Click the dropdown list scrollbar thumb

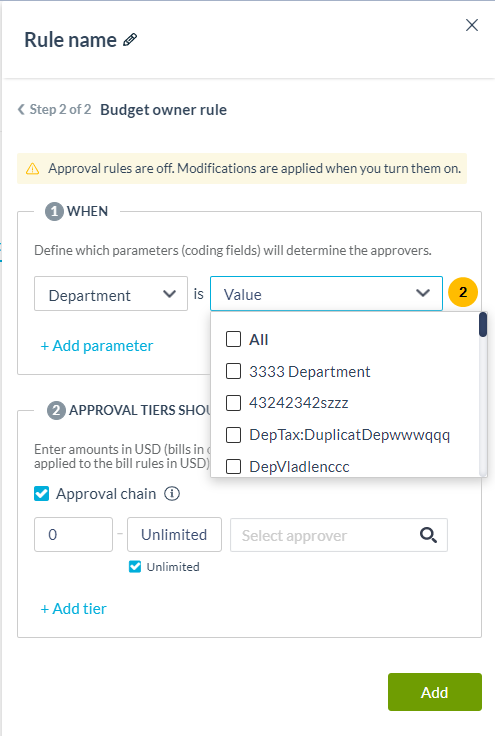coord(483,325)
